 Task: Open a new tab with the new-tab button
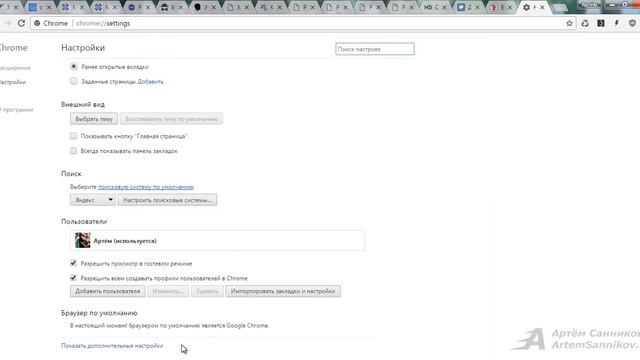coord(559,7)
